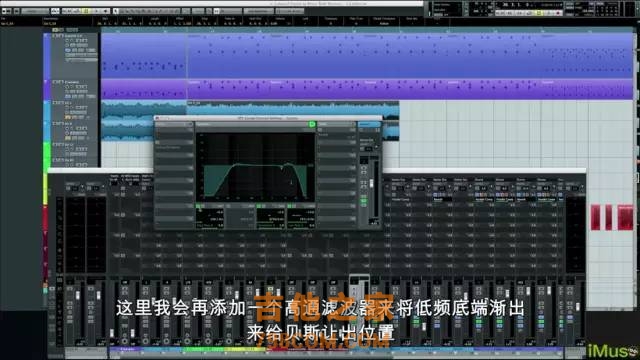The height and width of the screenshot is (360, 640).
Task: Click the waveform icon button in the top toolbar
Action: [x=55, y=11]
